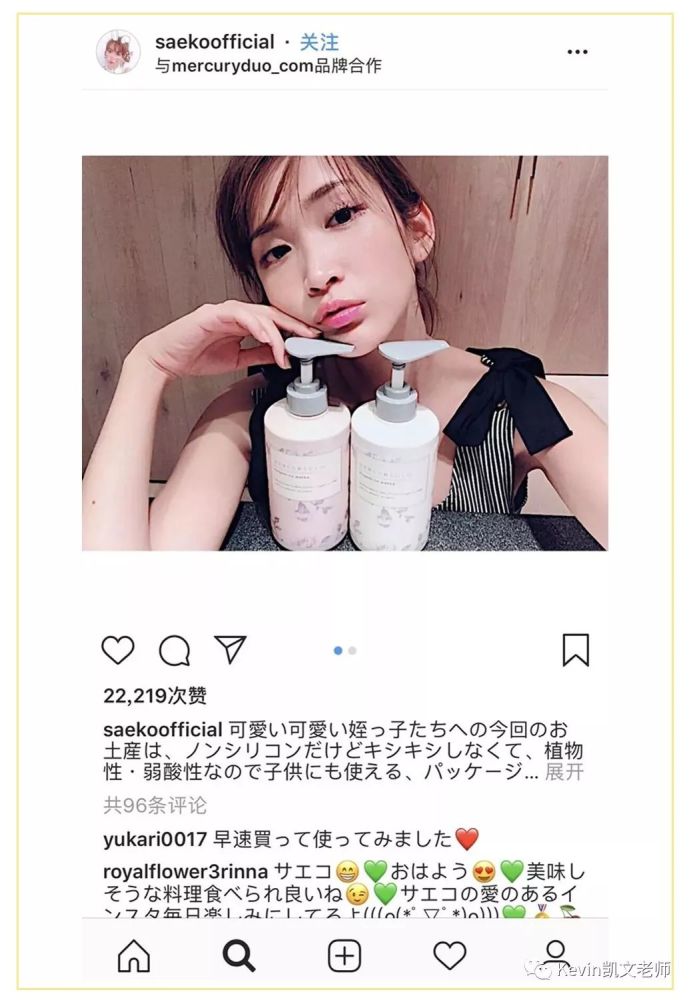Go to Home tab
Screen dimensions: 693x1000
(x=134, y=956)
